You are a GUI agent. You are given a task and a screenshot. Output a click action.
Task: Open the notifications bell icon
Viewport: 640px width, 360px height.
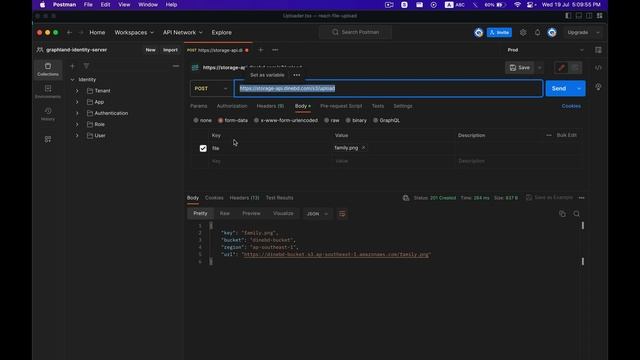point(537,32)
